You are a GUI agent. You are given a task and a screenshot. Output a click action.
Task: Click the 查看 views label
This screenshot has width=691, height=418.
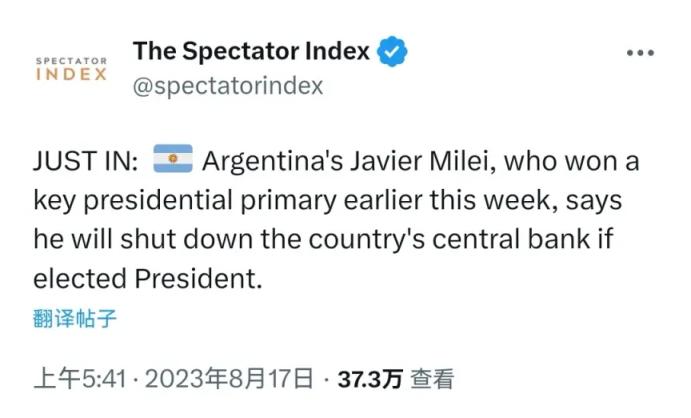click(x=432, y=379)
